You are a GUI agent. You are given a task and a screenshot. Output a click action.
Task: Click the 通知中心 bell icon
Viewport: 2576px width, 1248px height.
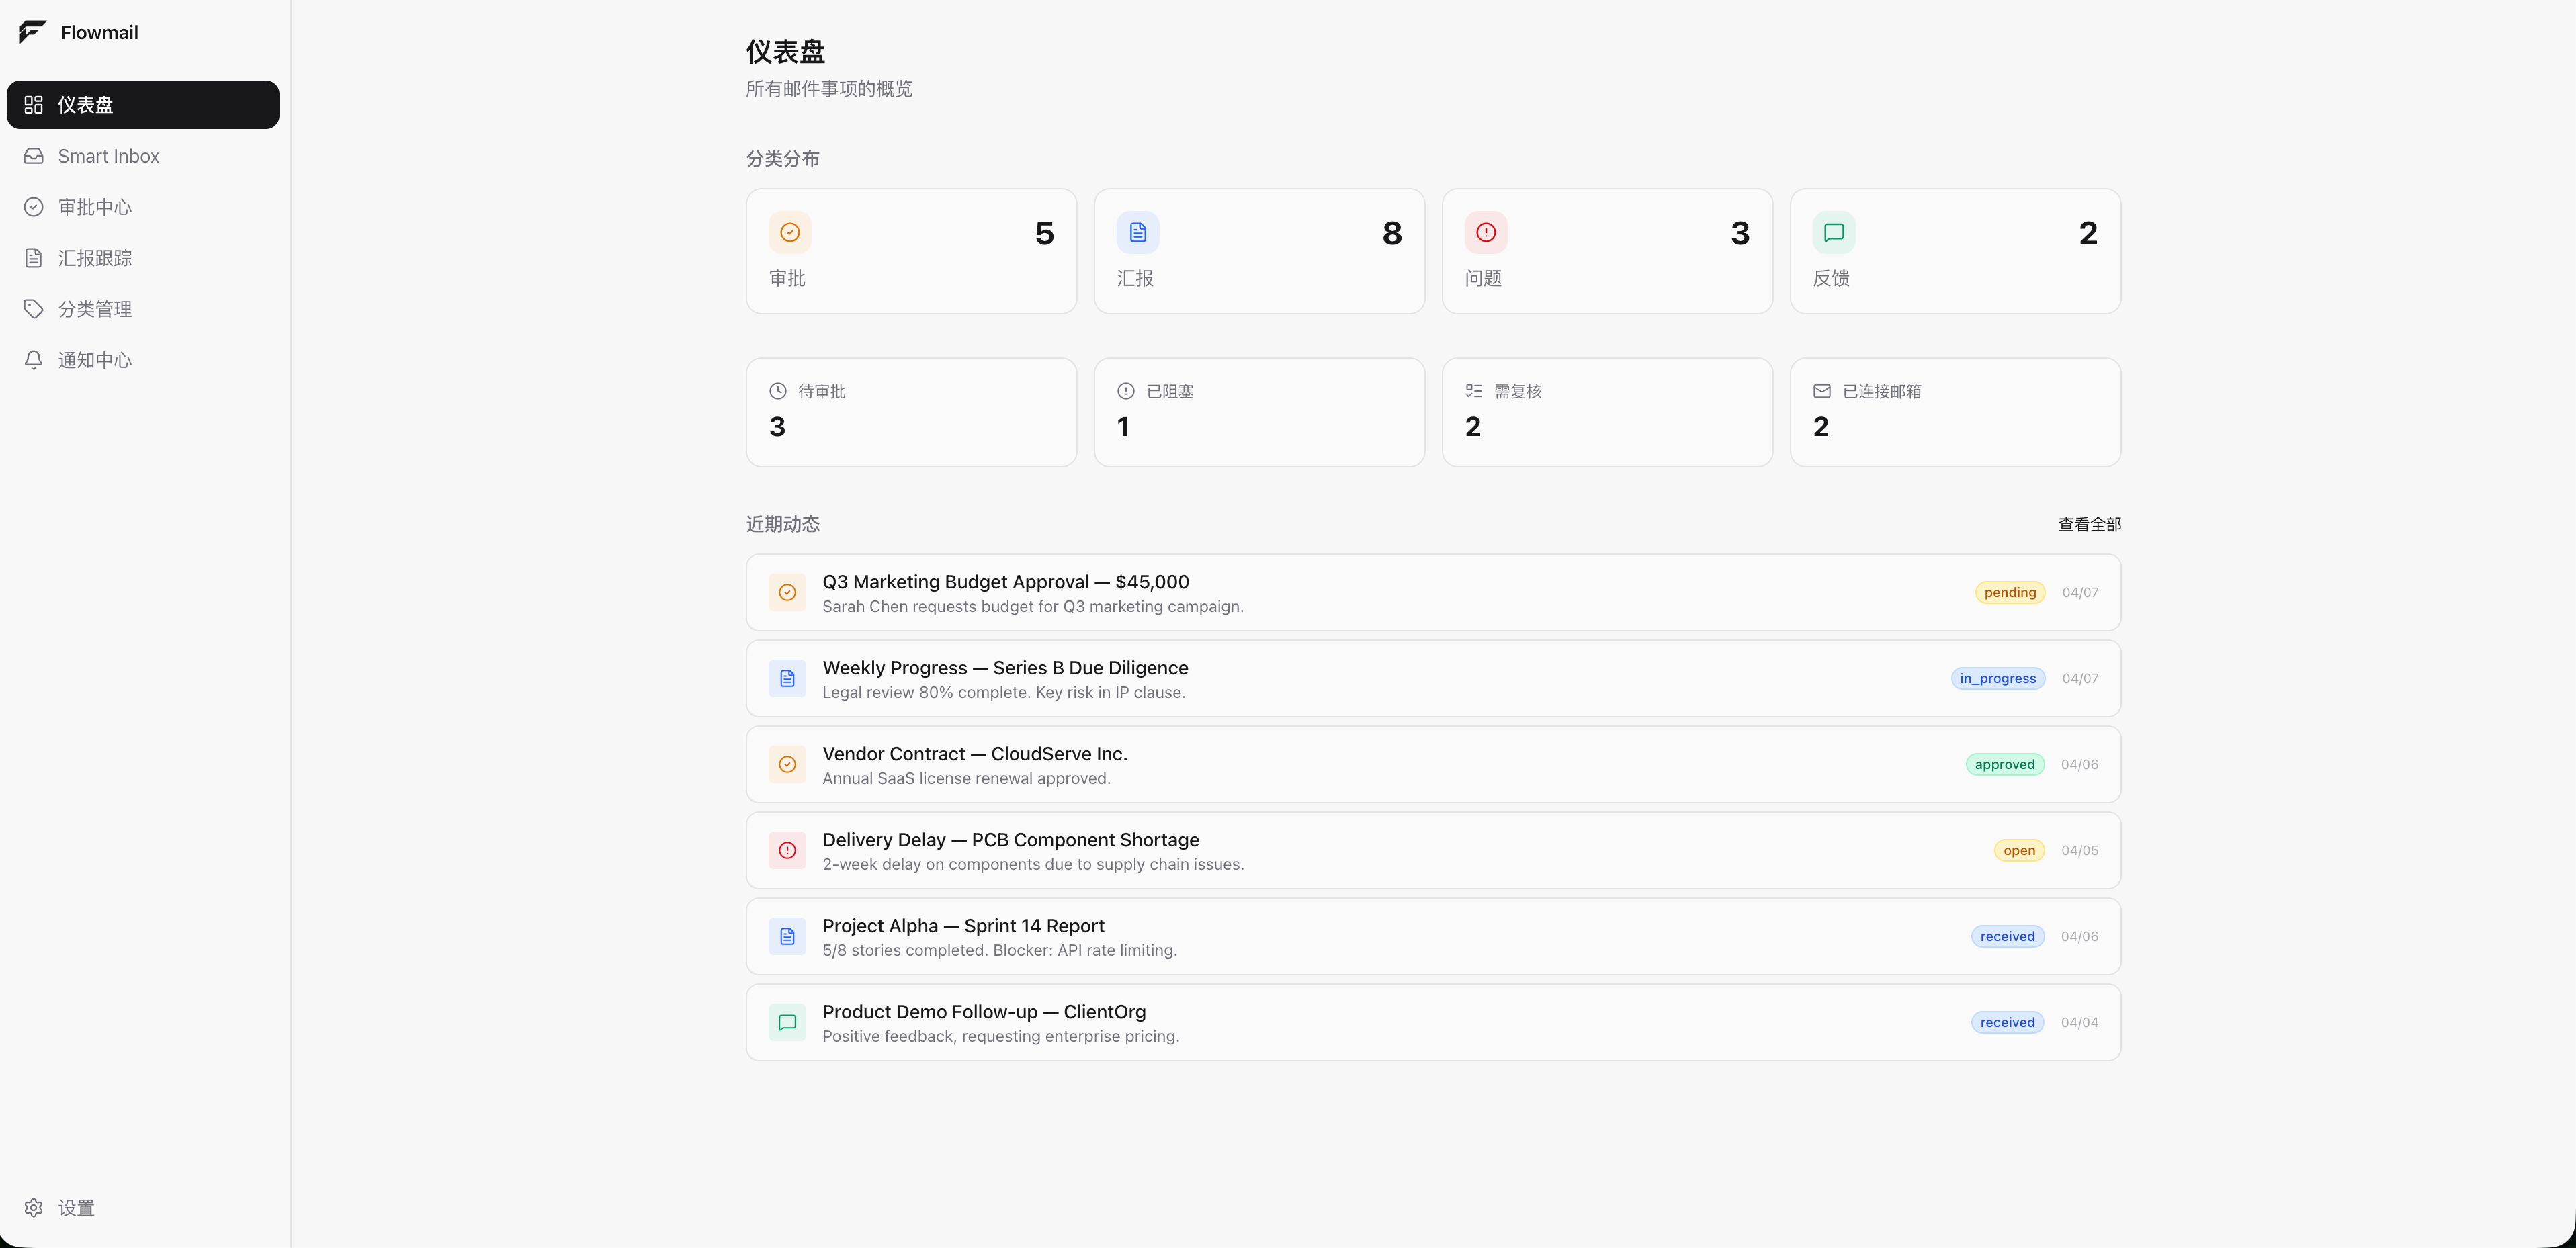tap(34, 360)
